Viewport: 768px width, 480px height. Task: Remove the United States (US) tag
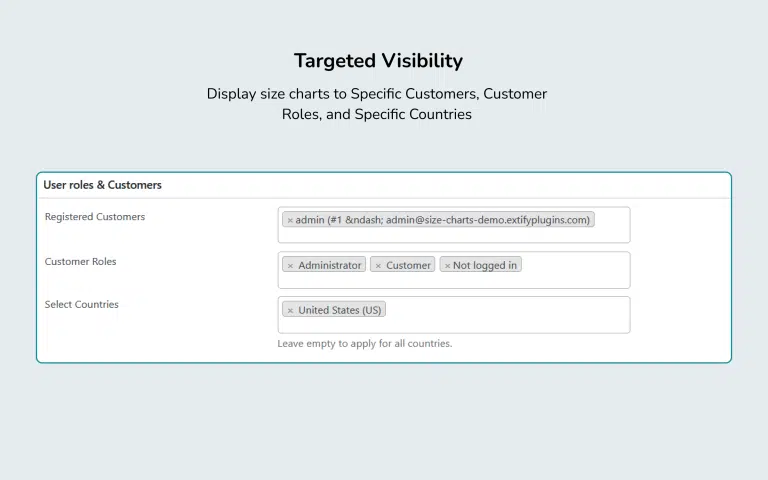[x=290, y=311]
